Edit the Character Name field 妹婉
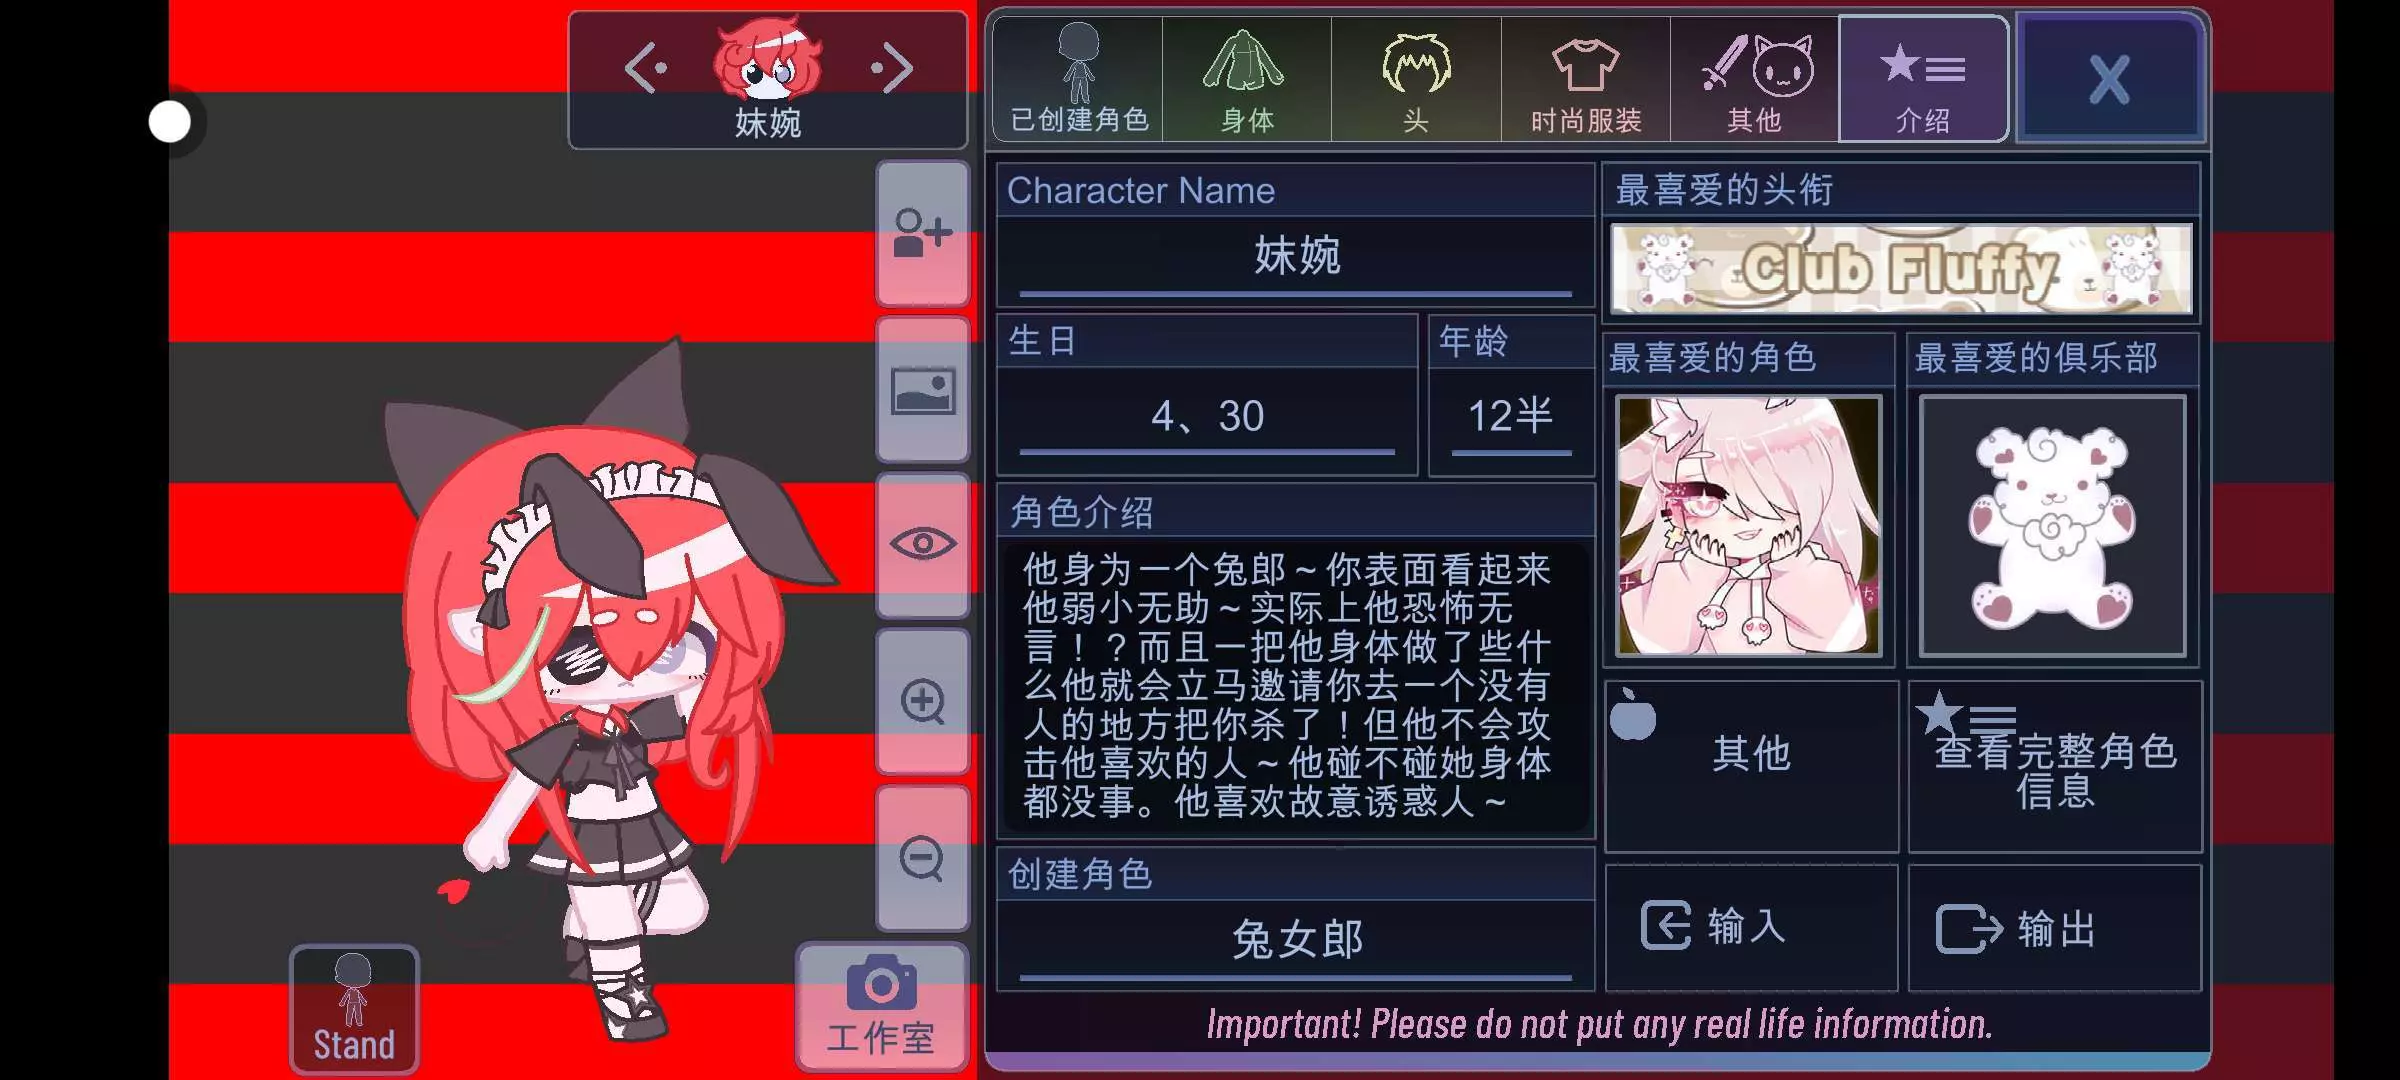This screenshot has width=2400, height=1080. tap(1296, 258)
